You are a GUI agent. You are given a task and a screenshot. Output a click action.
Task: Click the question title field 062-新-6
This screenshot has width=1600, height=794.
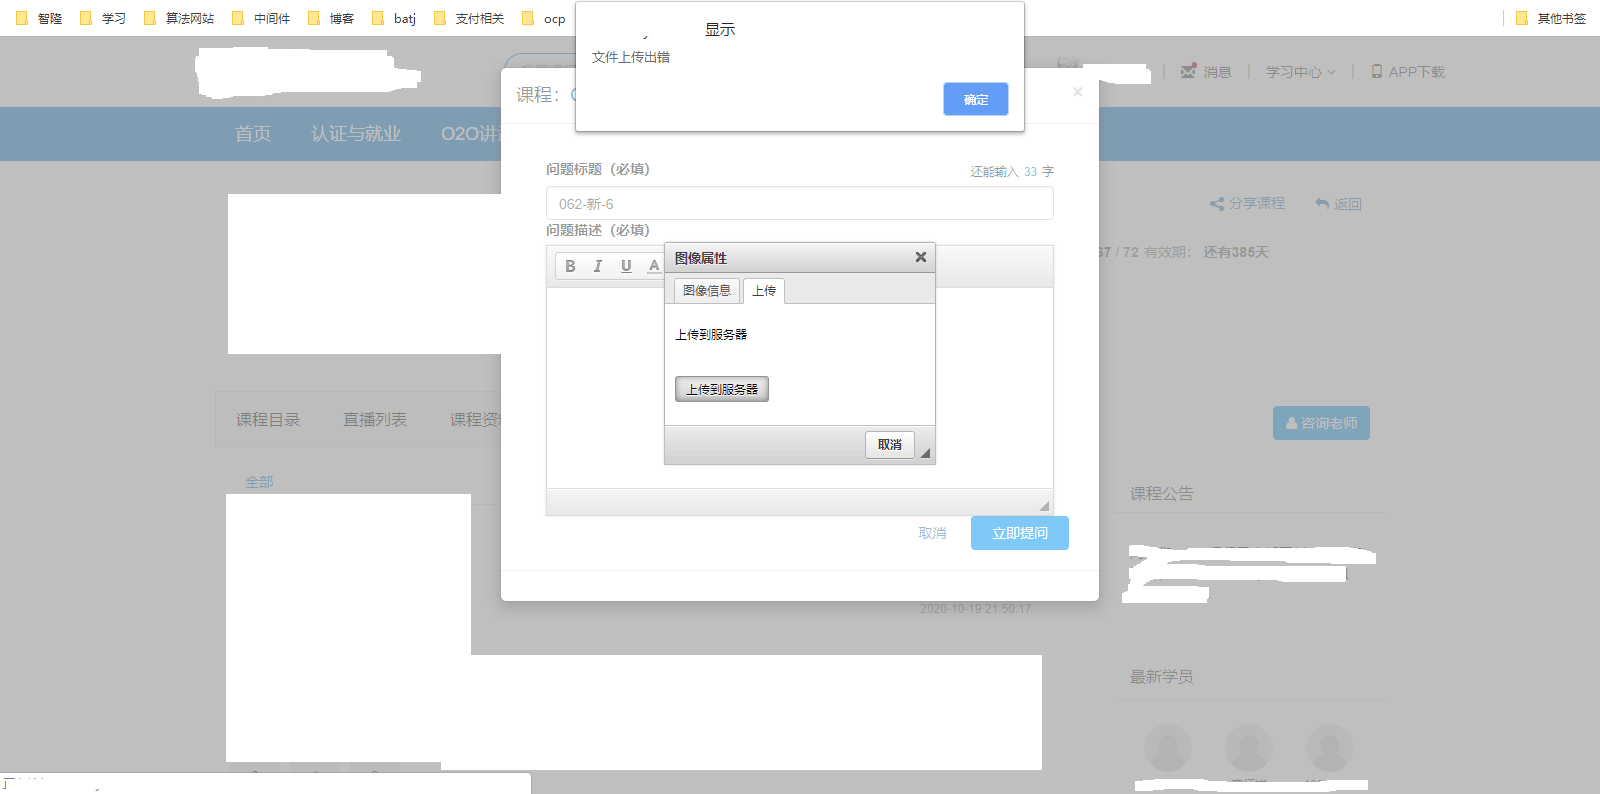[x=800, y=203]
